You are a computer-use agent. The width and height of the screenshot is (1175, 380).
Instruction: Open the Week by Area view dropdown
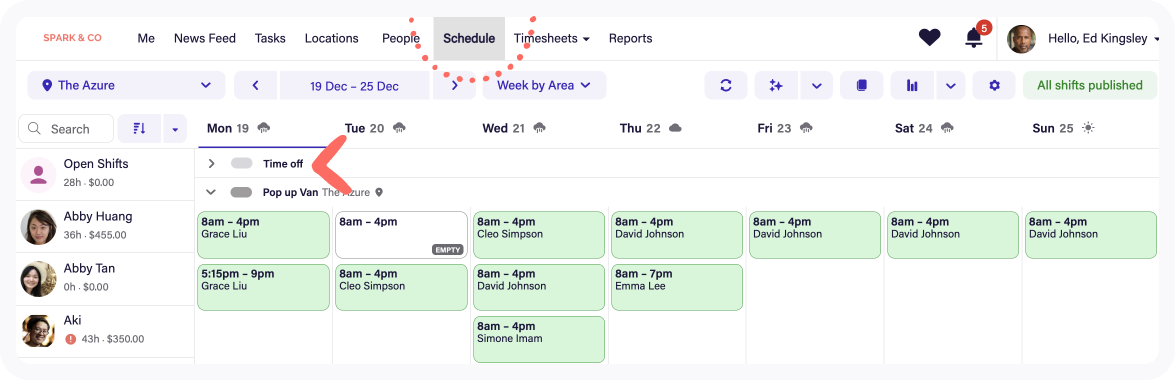pyautogui.click(x=544, y=85)
